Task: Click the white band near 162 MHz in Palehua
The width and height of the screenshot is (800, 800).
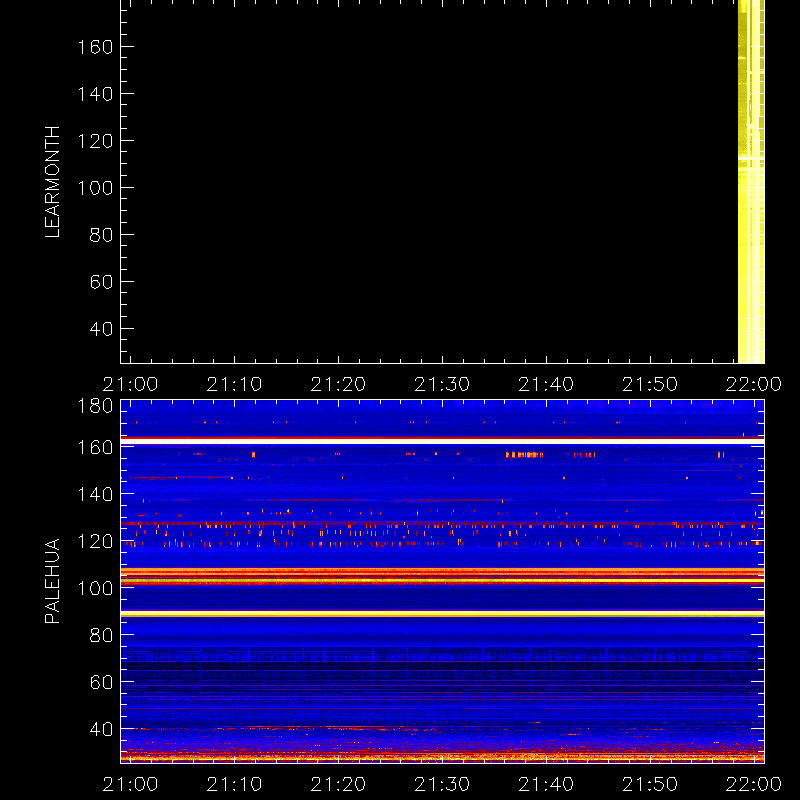Action: pyautogui.click(x=442, y=441)
